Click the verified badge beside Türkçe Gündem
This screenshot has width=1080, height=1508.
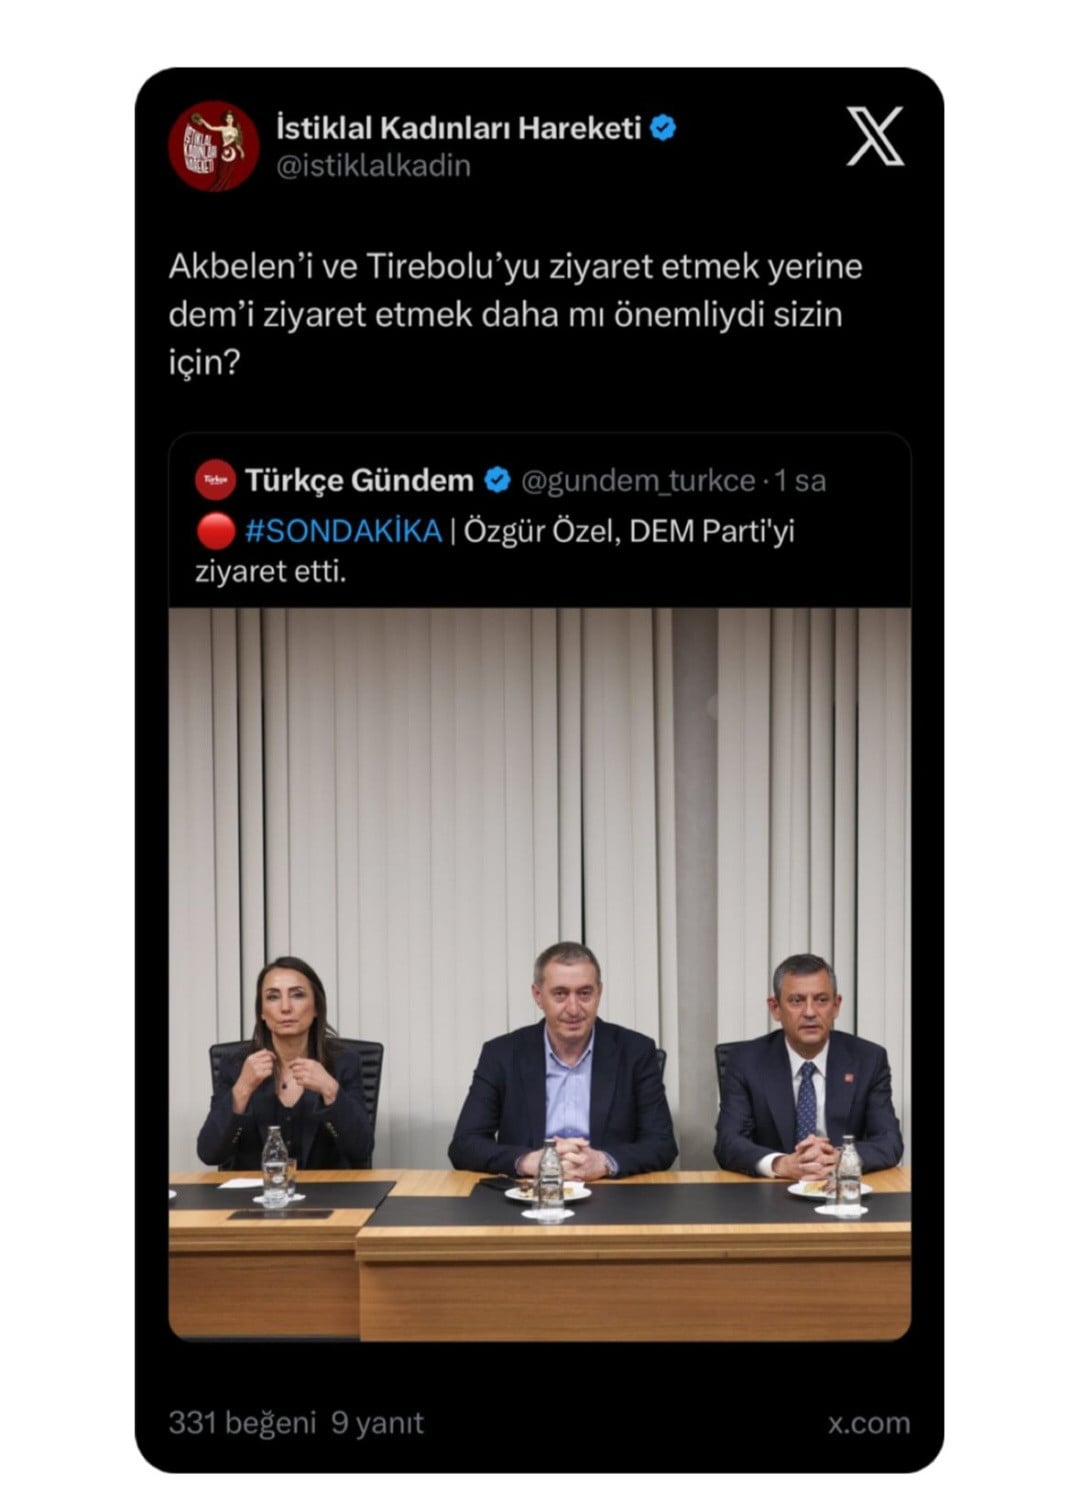497,481
